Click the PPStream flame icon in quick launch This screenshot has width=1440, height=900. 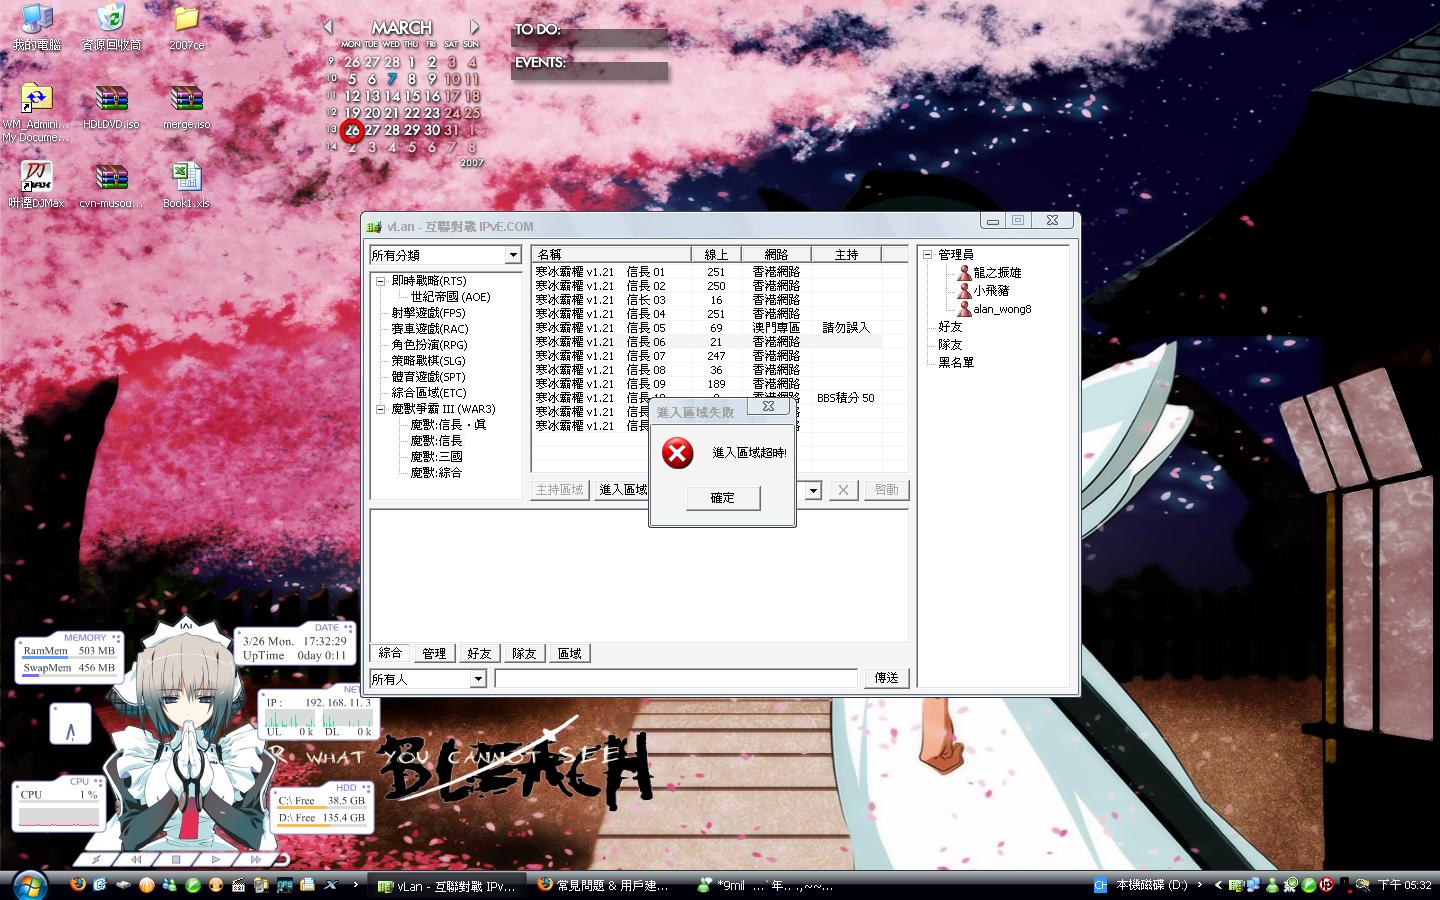(146, 885)
